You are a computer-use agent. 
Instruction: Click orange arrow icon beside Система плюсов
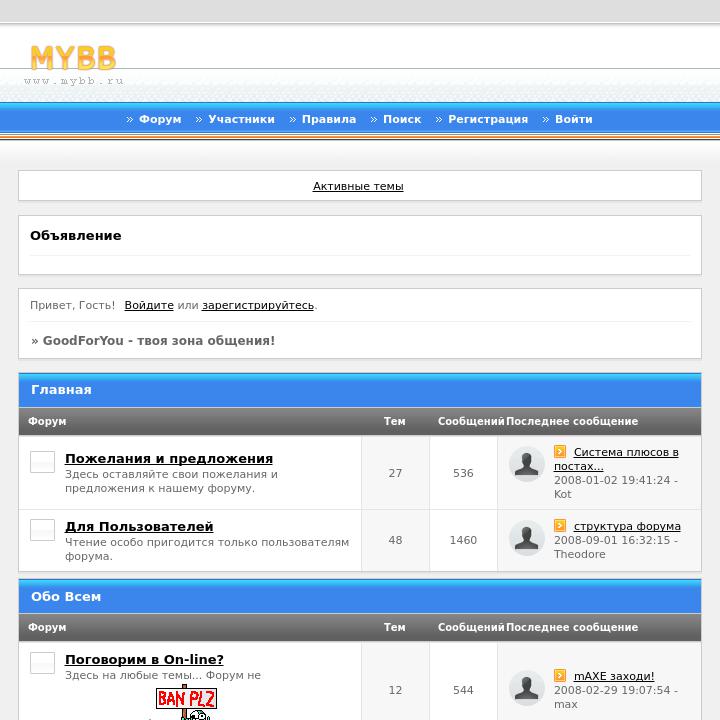pos(560,451)
